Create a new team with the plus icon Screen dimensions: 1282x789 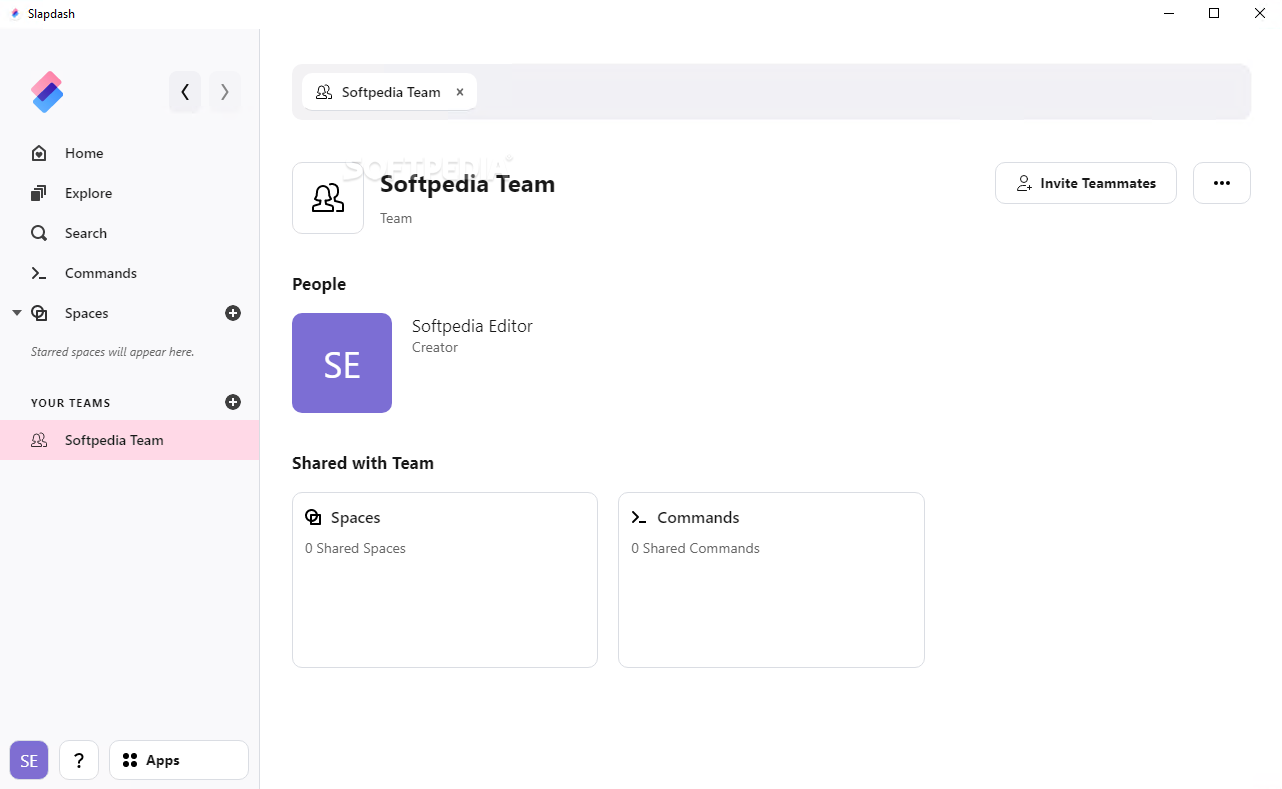tap(233, 402)
